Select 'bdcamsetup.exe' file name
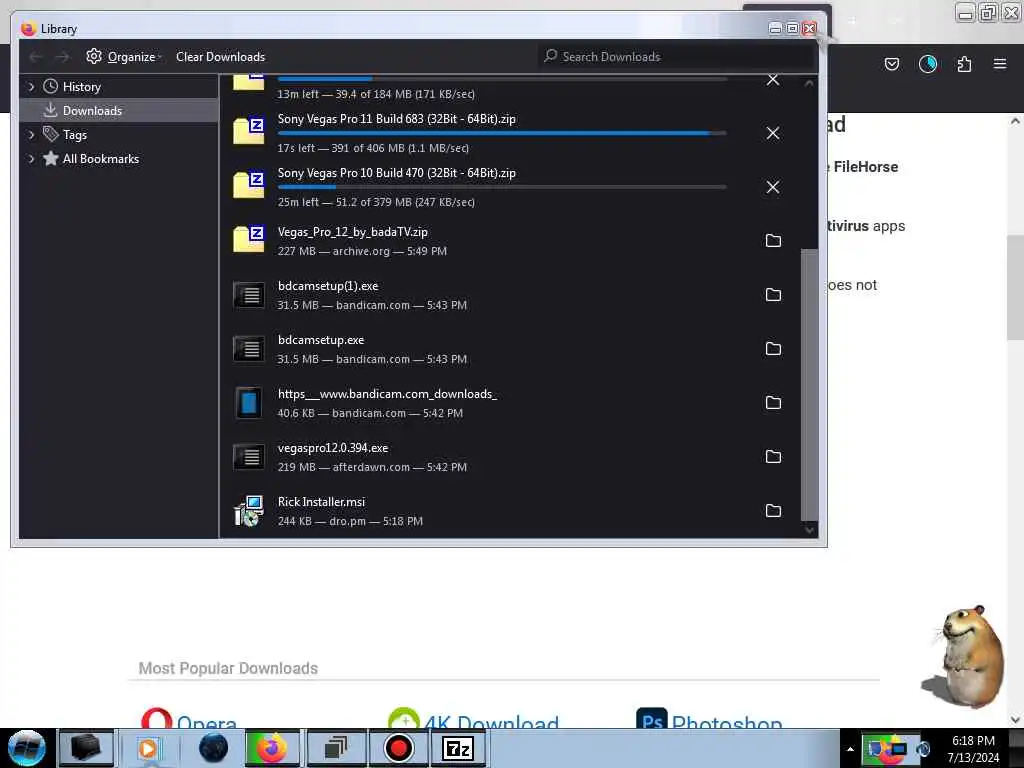1024x768 pixels. coord(321,340)
